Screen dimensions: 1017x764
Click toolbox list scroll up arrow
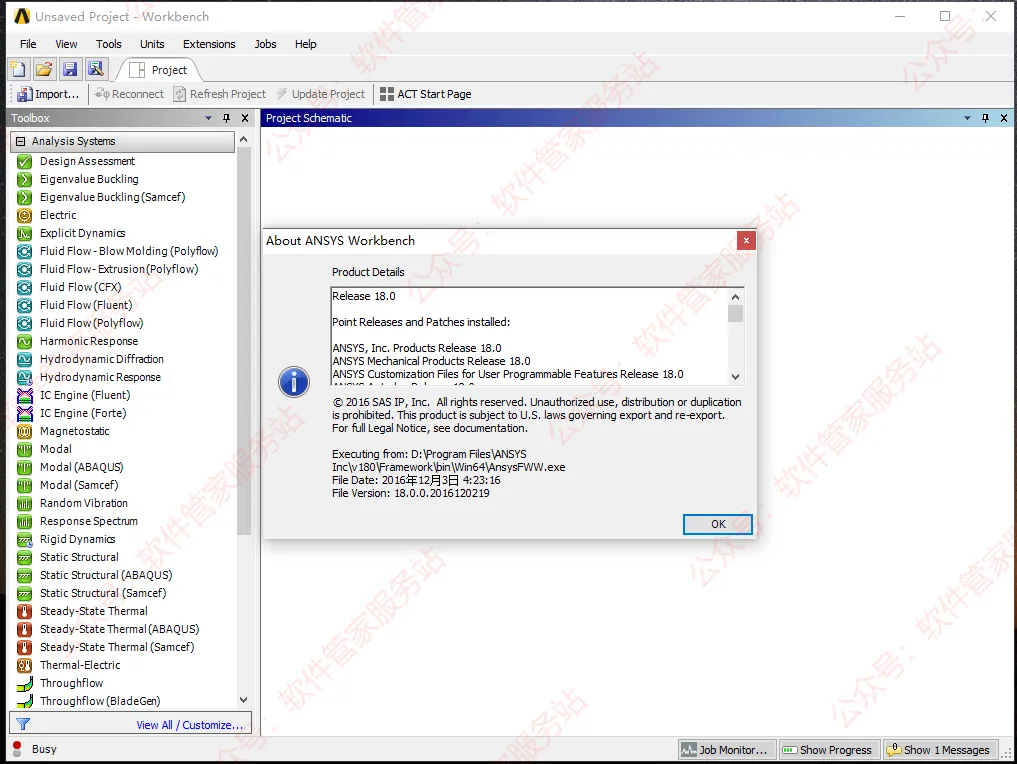click(243, 139)
